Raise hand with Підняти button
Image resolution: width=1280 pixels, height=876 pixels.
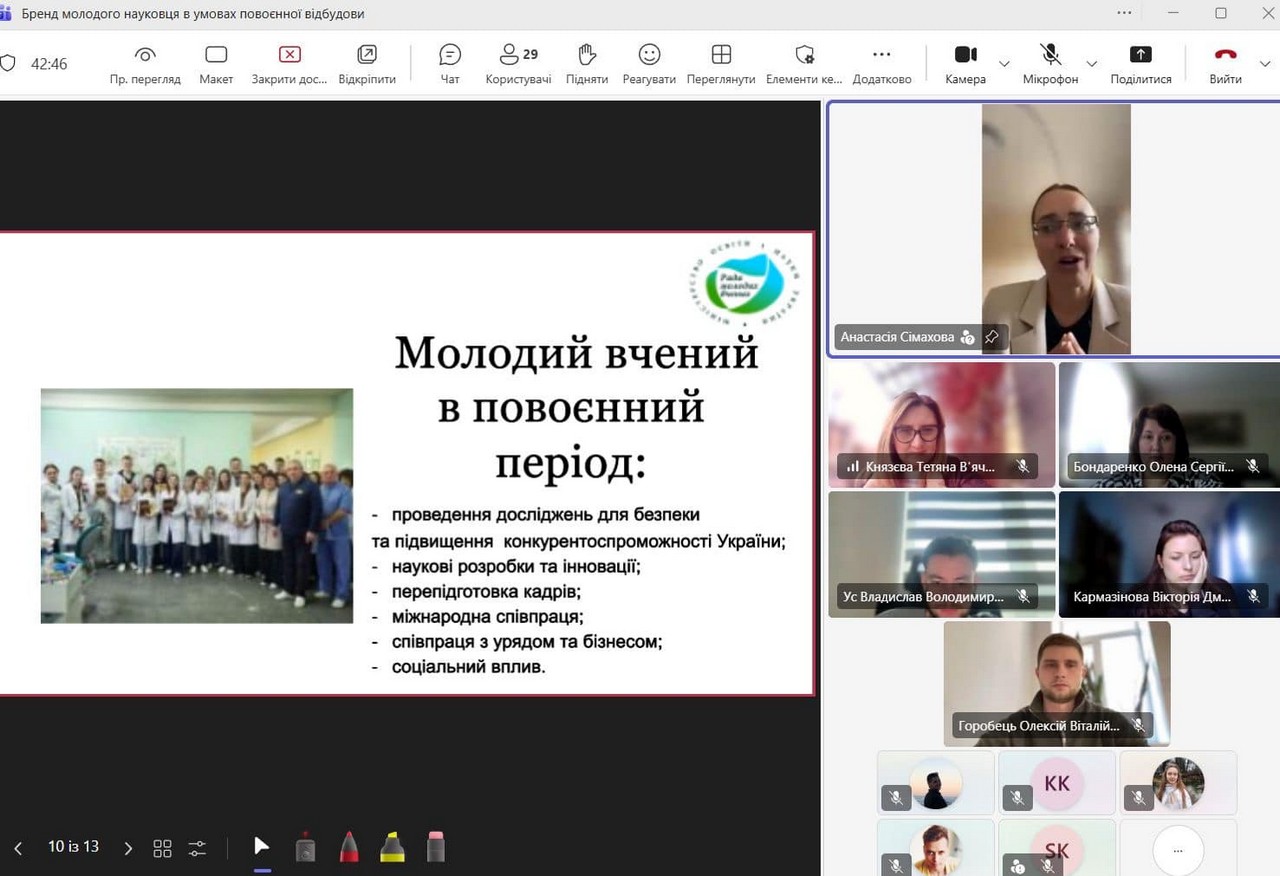[x=587, y=63]
